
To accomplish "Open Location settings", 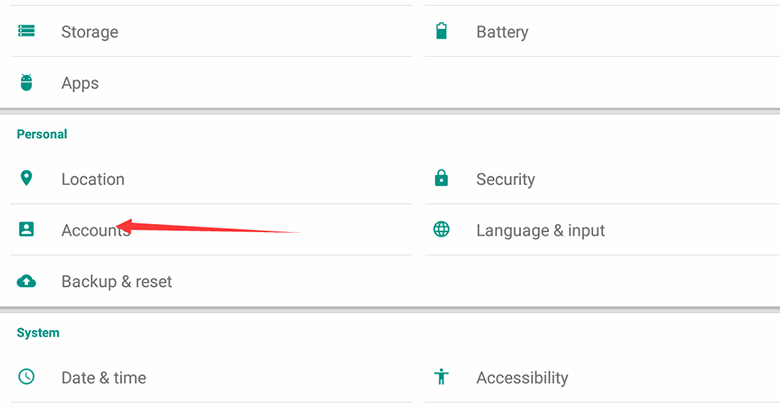I will click(93, 179).
